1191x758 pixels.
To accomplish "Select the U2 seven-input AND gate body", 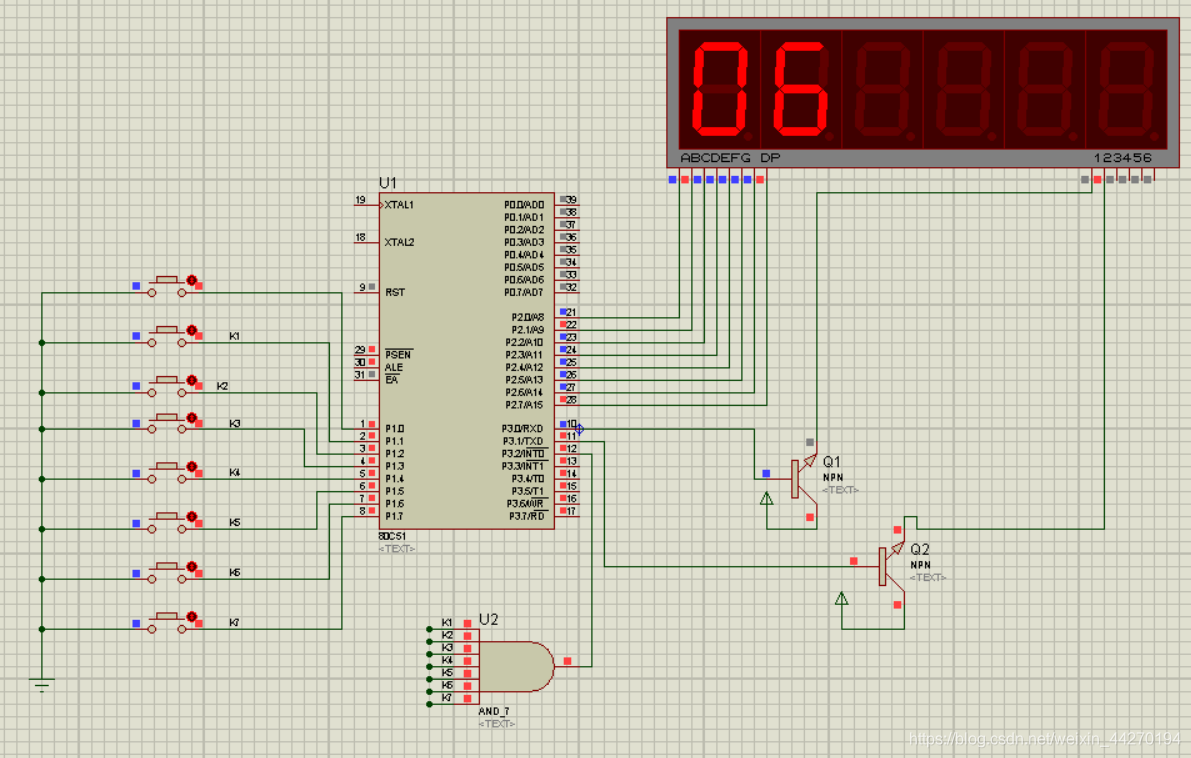I will coord(517,666).
